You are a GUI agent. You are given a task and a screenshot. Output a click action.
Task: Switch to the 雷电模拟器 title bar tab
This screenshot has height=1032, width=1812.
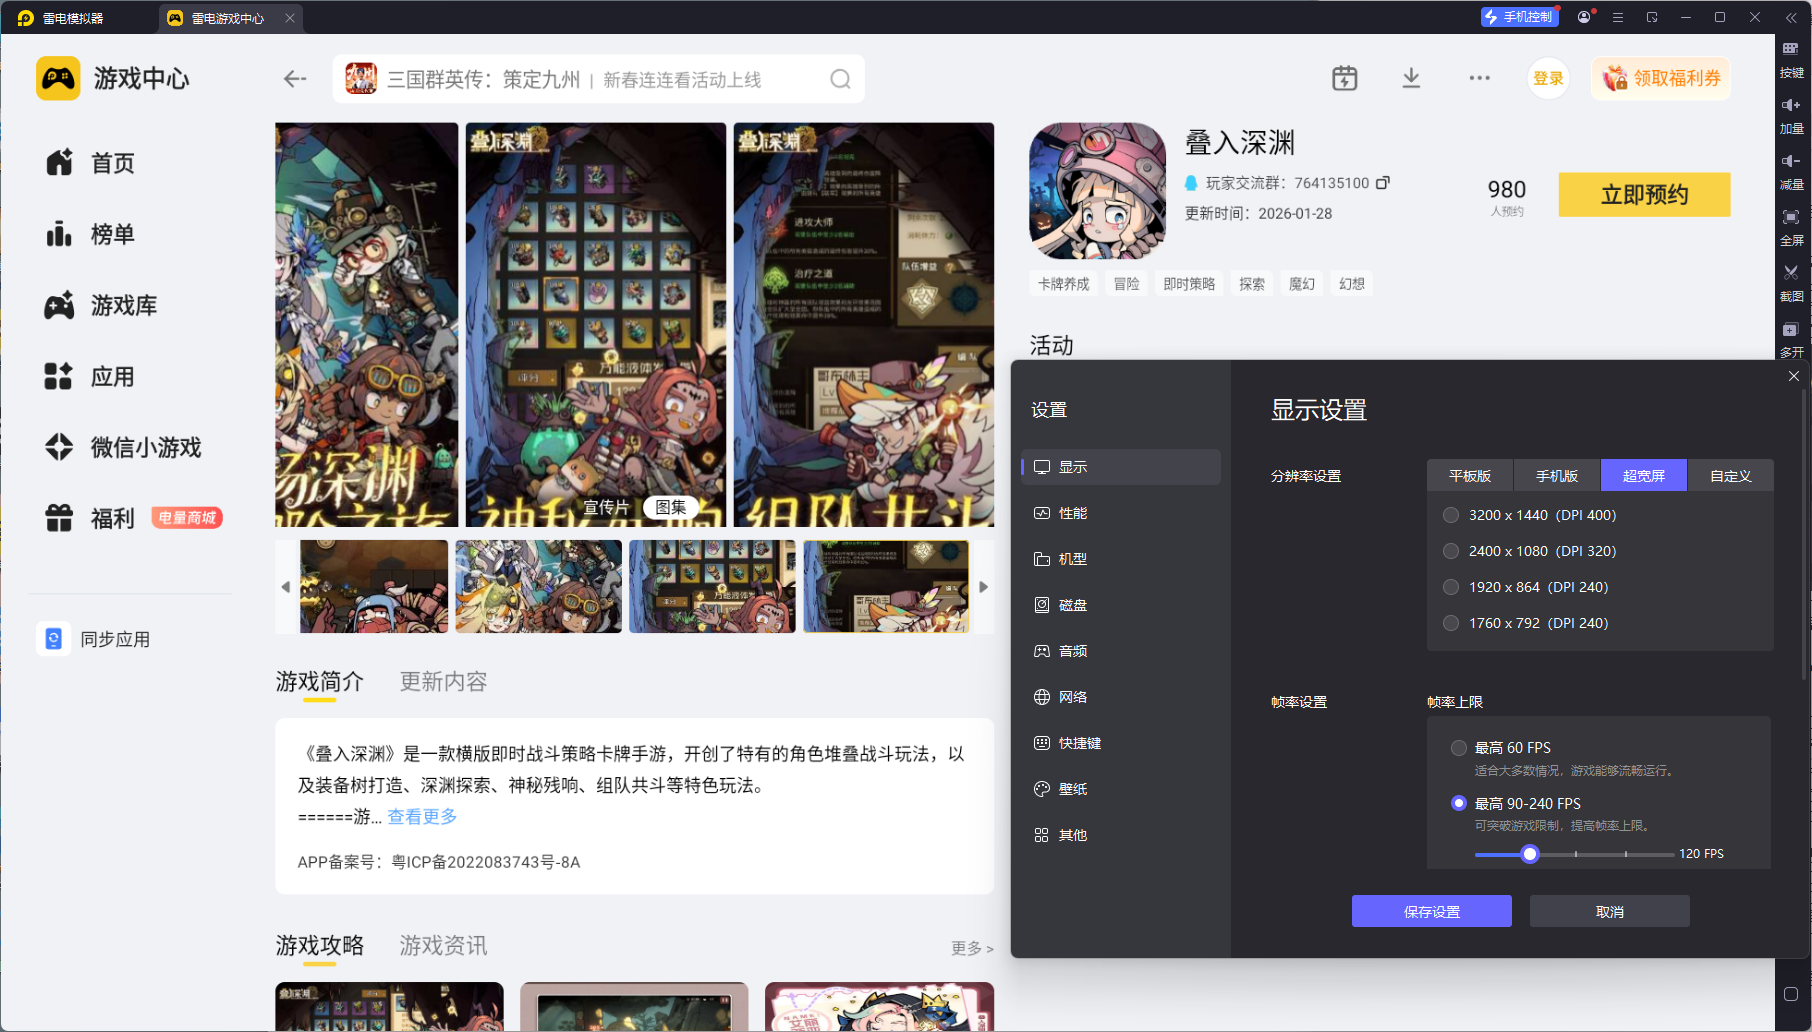click(x=62, y=18)
